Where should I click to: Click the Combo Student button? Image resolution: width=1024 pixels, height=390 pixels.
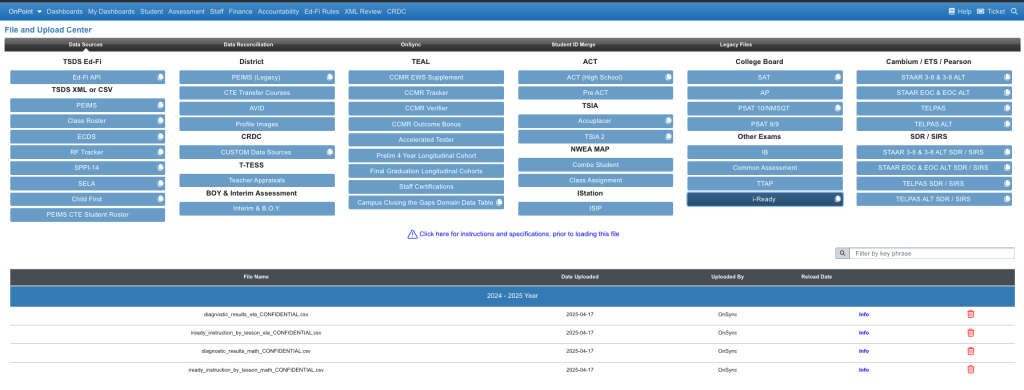tap(595, 165)
